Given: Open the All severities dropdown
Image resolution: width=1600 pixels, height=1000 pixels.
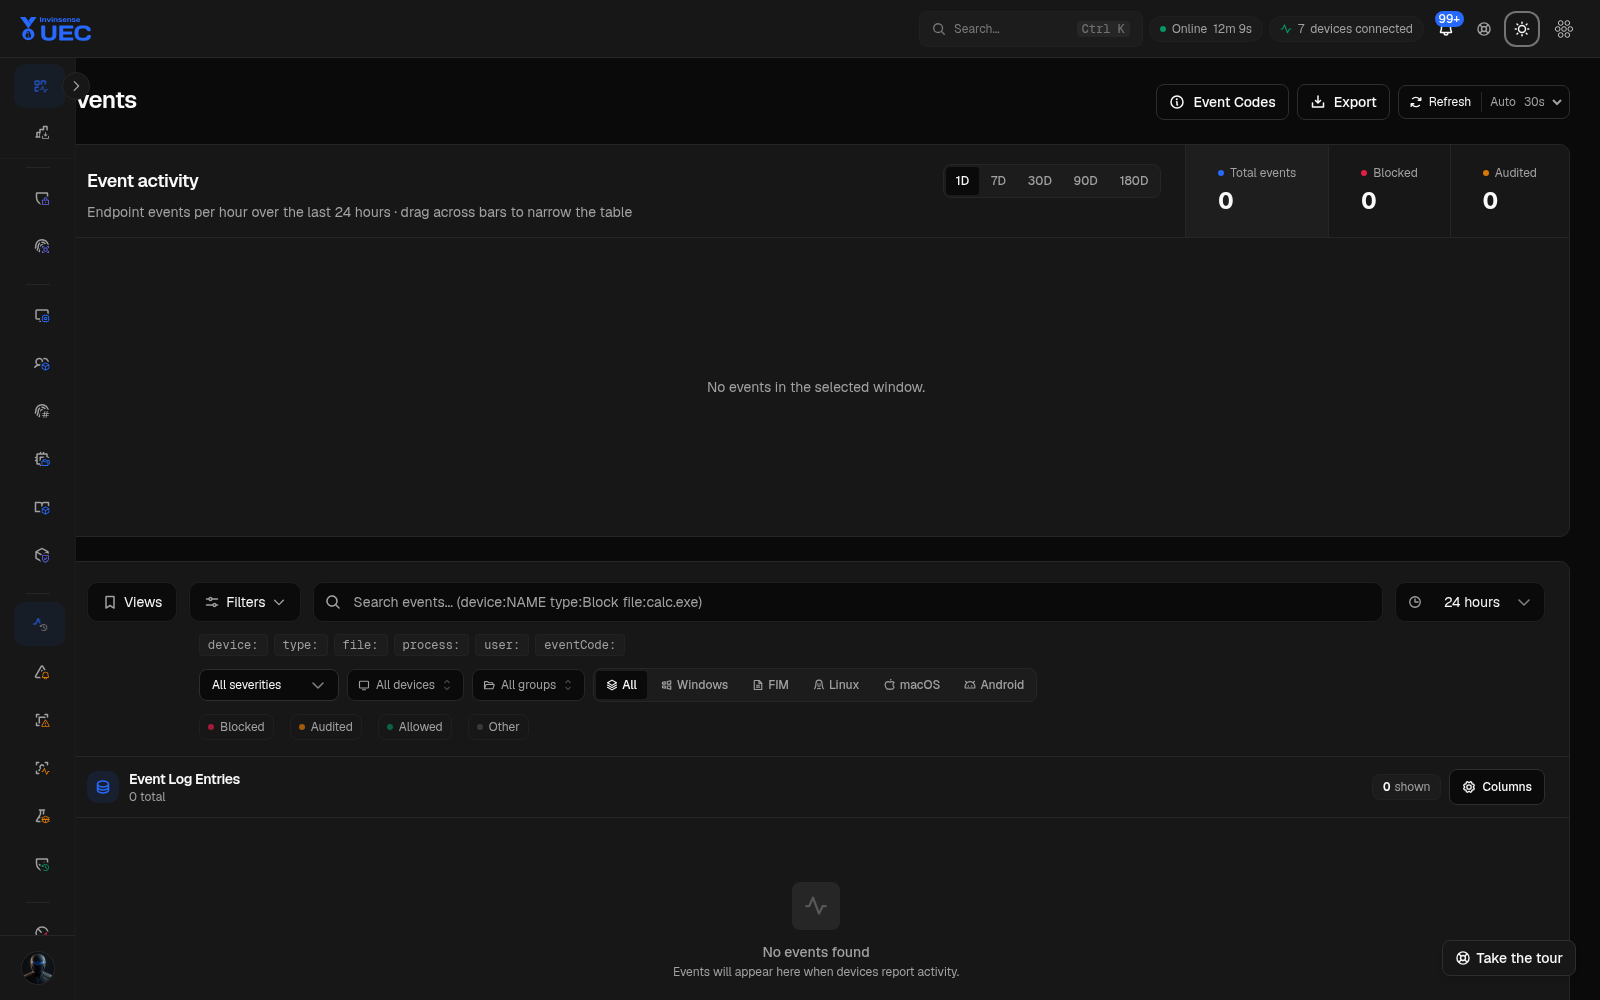Looking at the screenshot, I should [x=268, y=685].
